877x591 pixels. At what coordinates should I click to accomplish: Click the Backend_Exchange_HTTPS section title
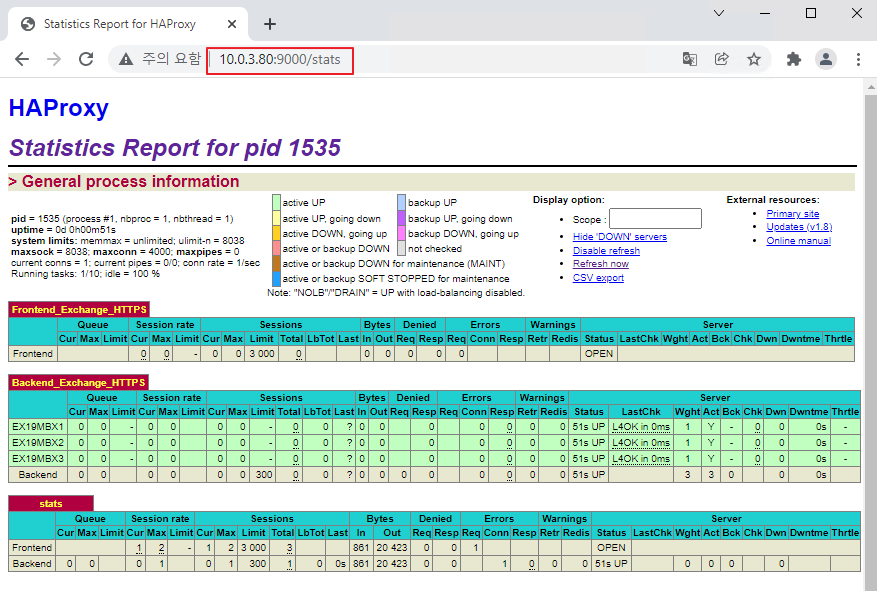(x=78, y=383)
